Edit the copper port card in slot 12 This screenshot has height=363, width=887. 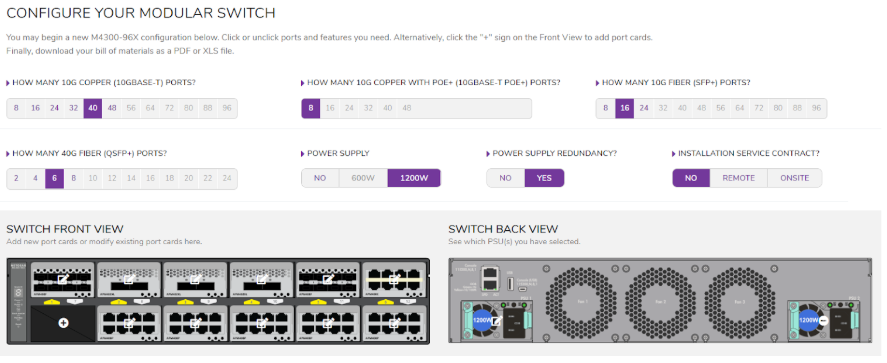click(394, 323)
